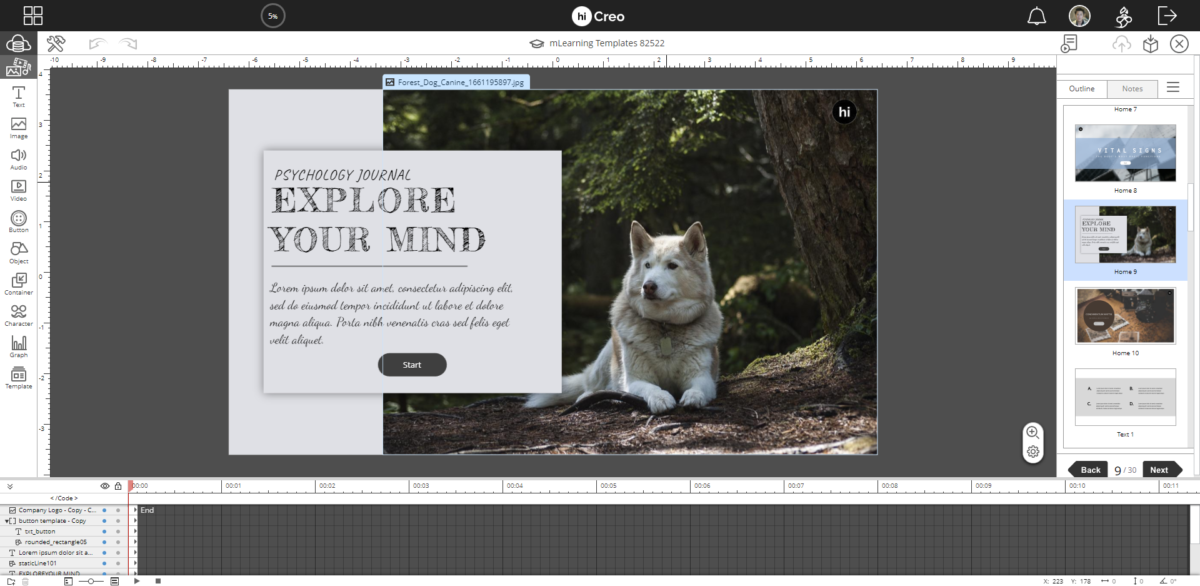
Task: Select the rounded_rectangle05 layer
Action: 57,542
